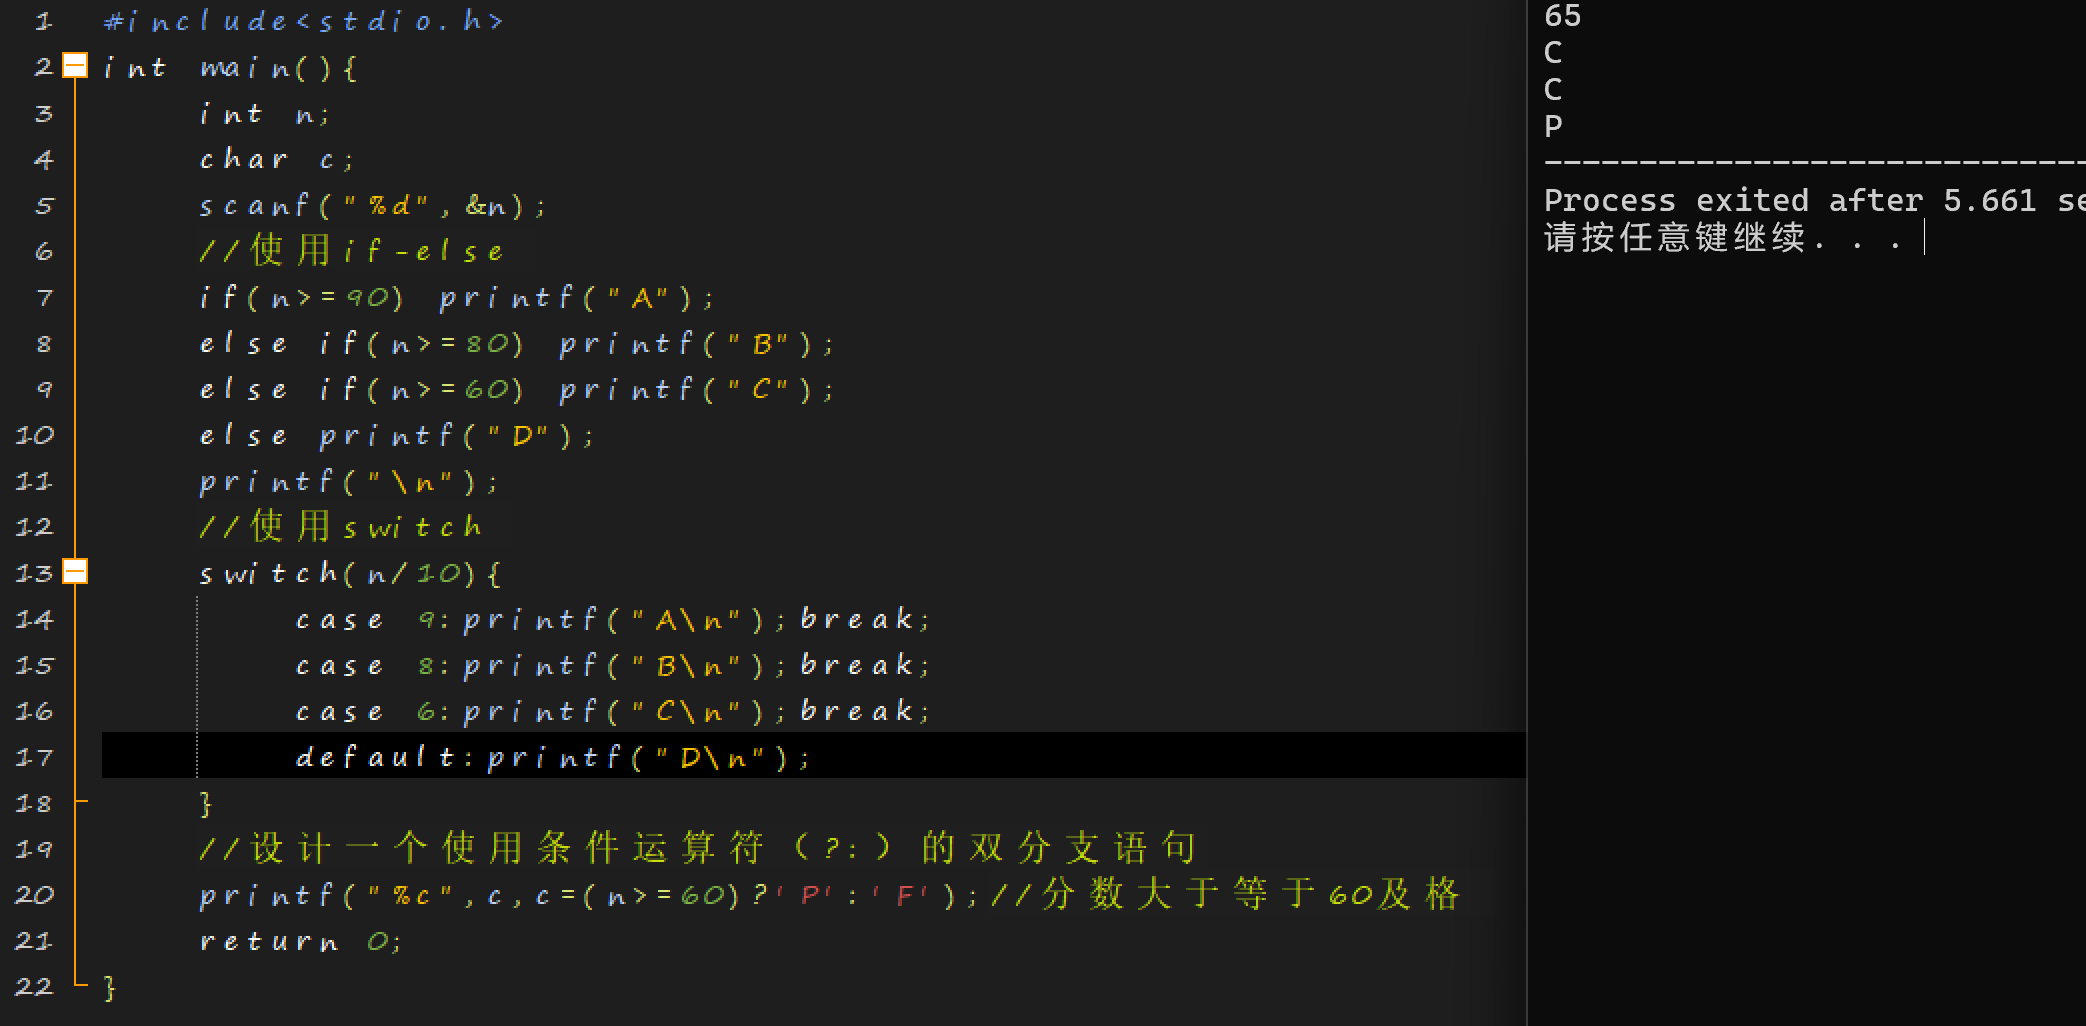The height and width of the screenshot is (1026, 2086).
Task: Click the 'case 6:' printf line
Action: (613, 712)
